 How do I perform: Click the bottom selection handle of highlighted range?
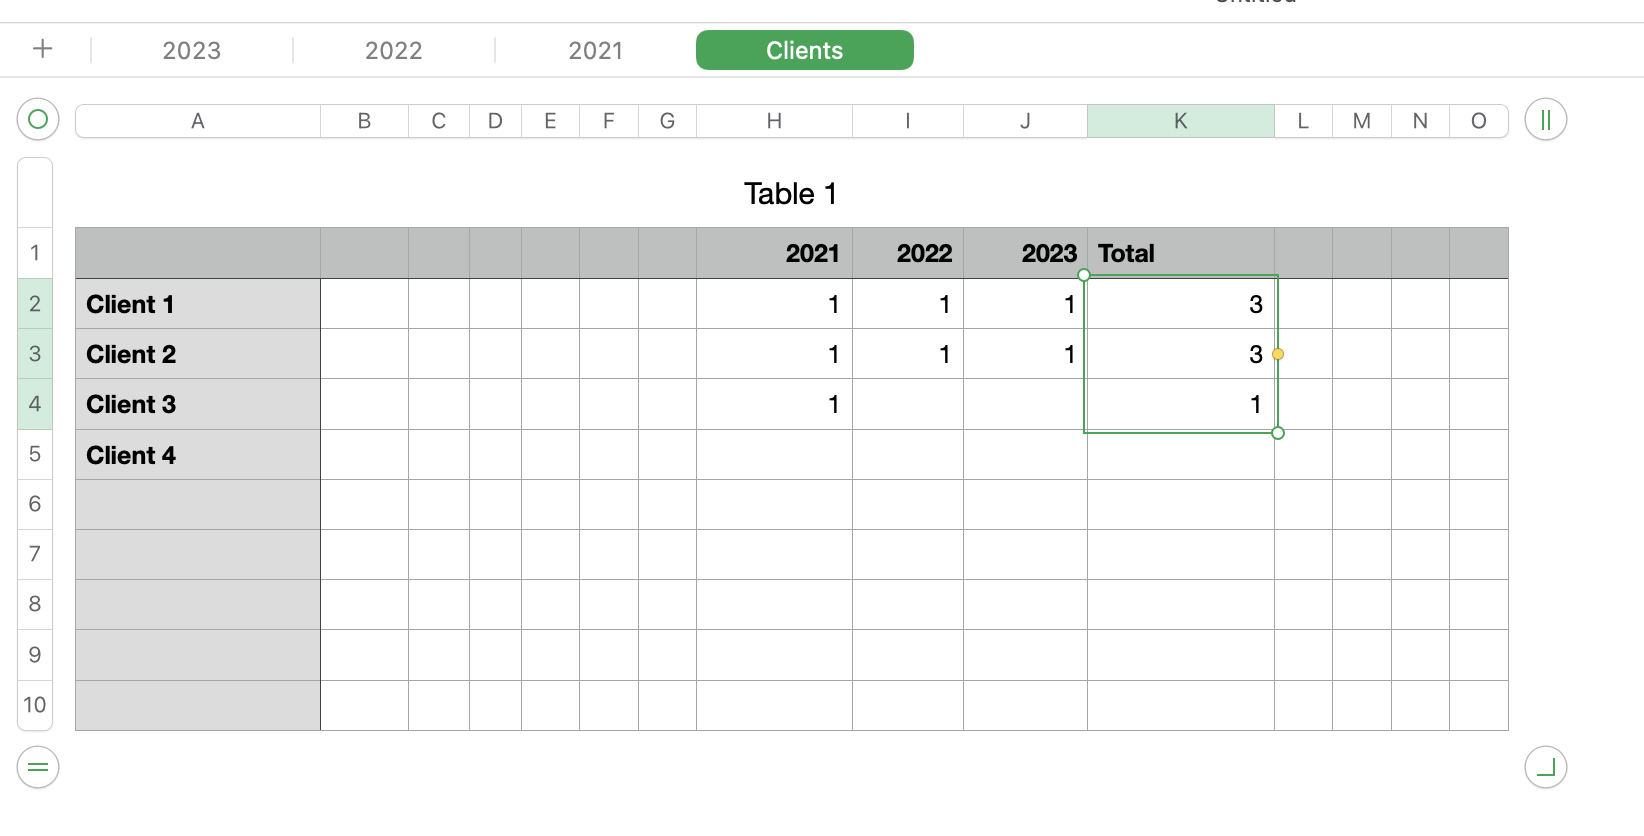click(1278, 433)
